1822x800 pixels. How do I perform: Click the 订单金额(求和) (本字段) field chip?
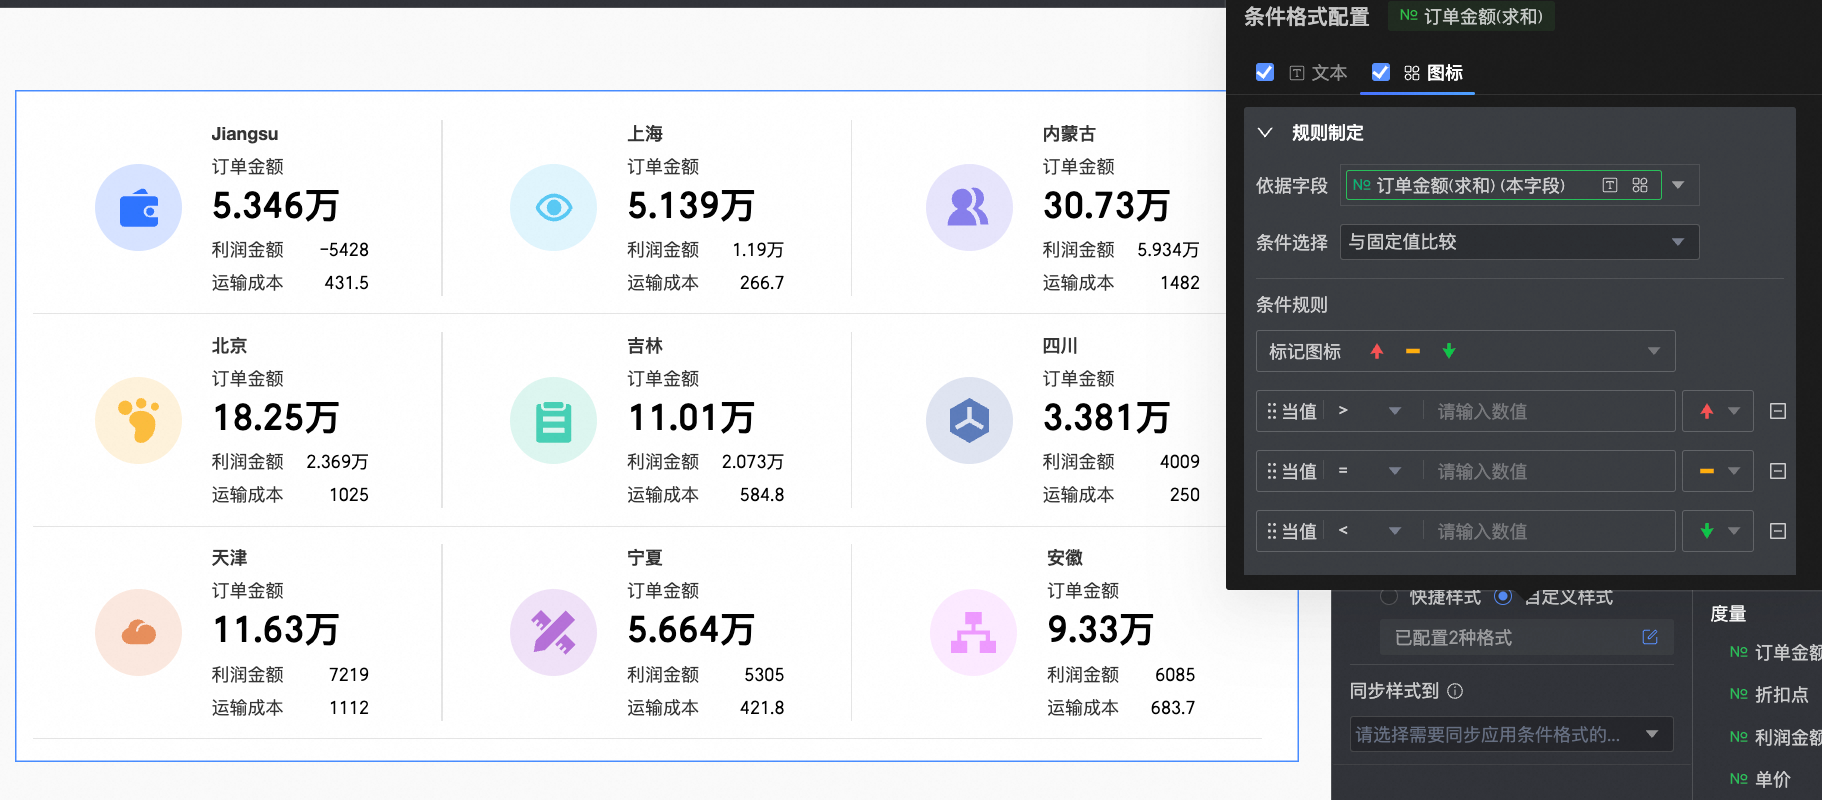pyautogui.click(x=1503, y=185)
